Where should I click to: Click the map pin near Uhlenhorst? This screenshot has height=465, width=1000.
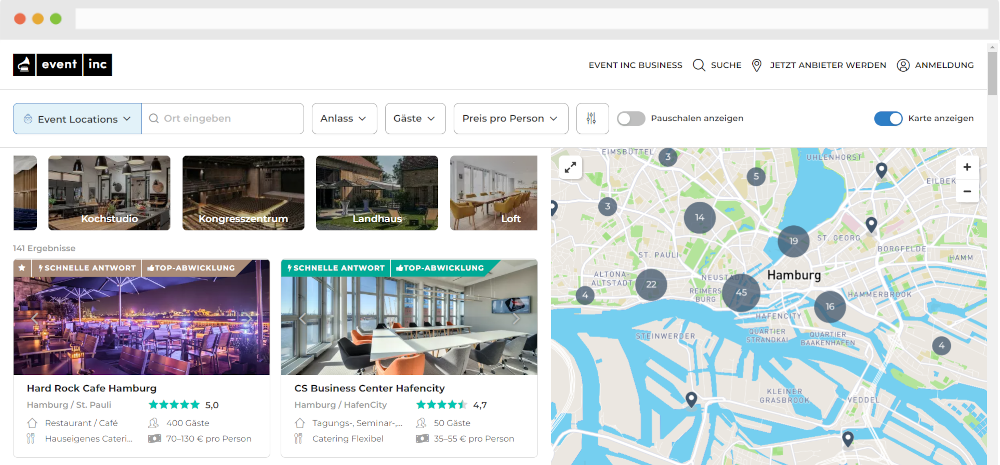coord(881,170)
